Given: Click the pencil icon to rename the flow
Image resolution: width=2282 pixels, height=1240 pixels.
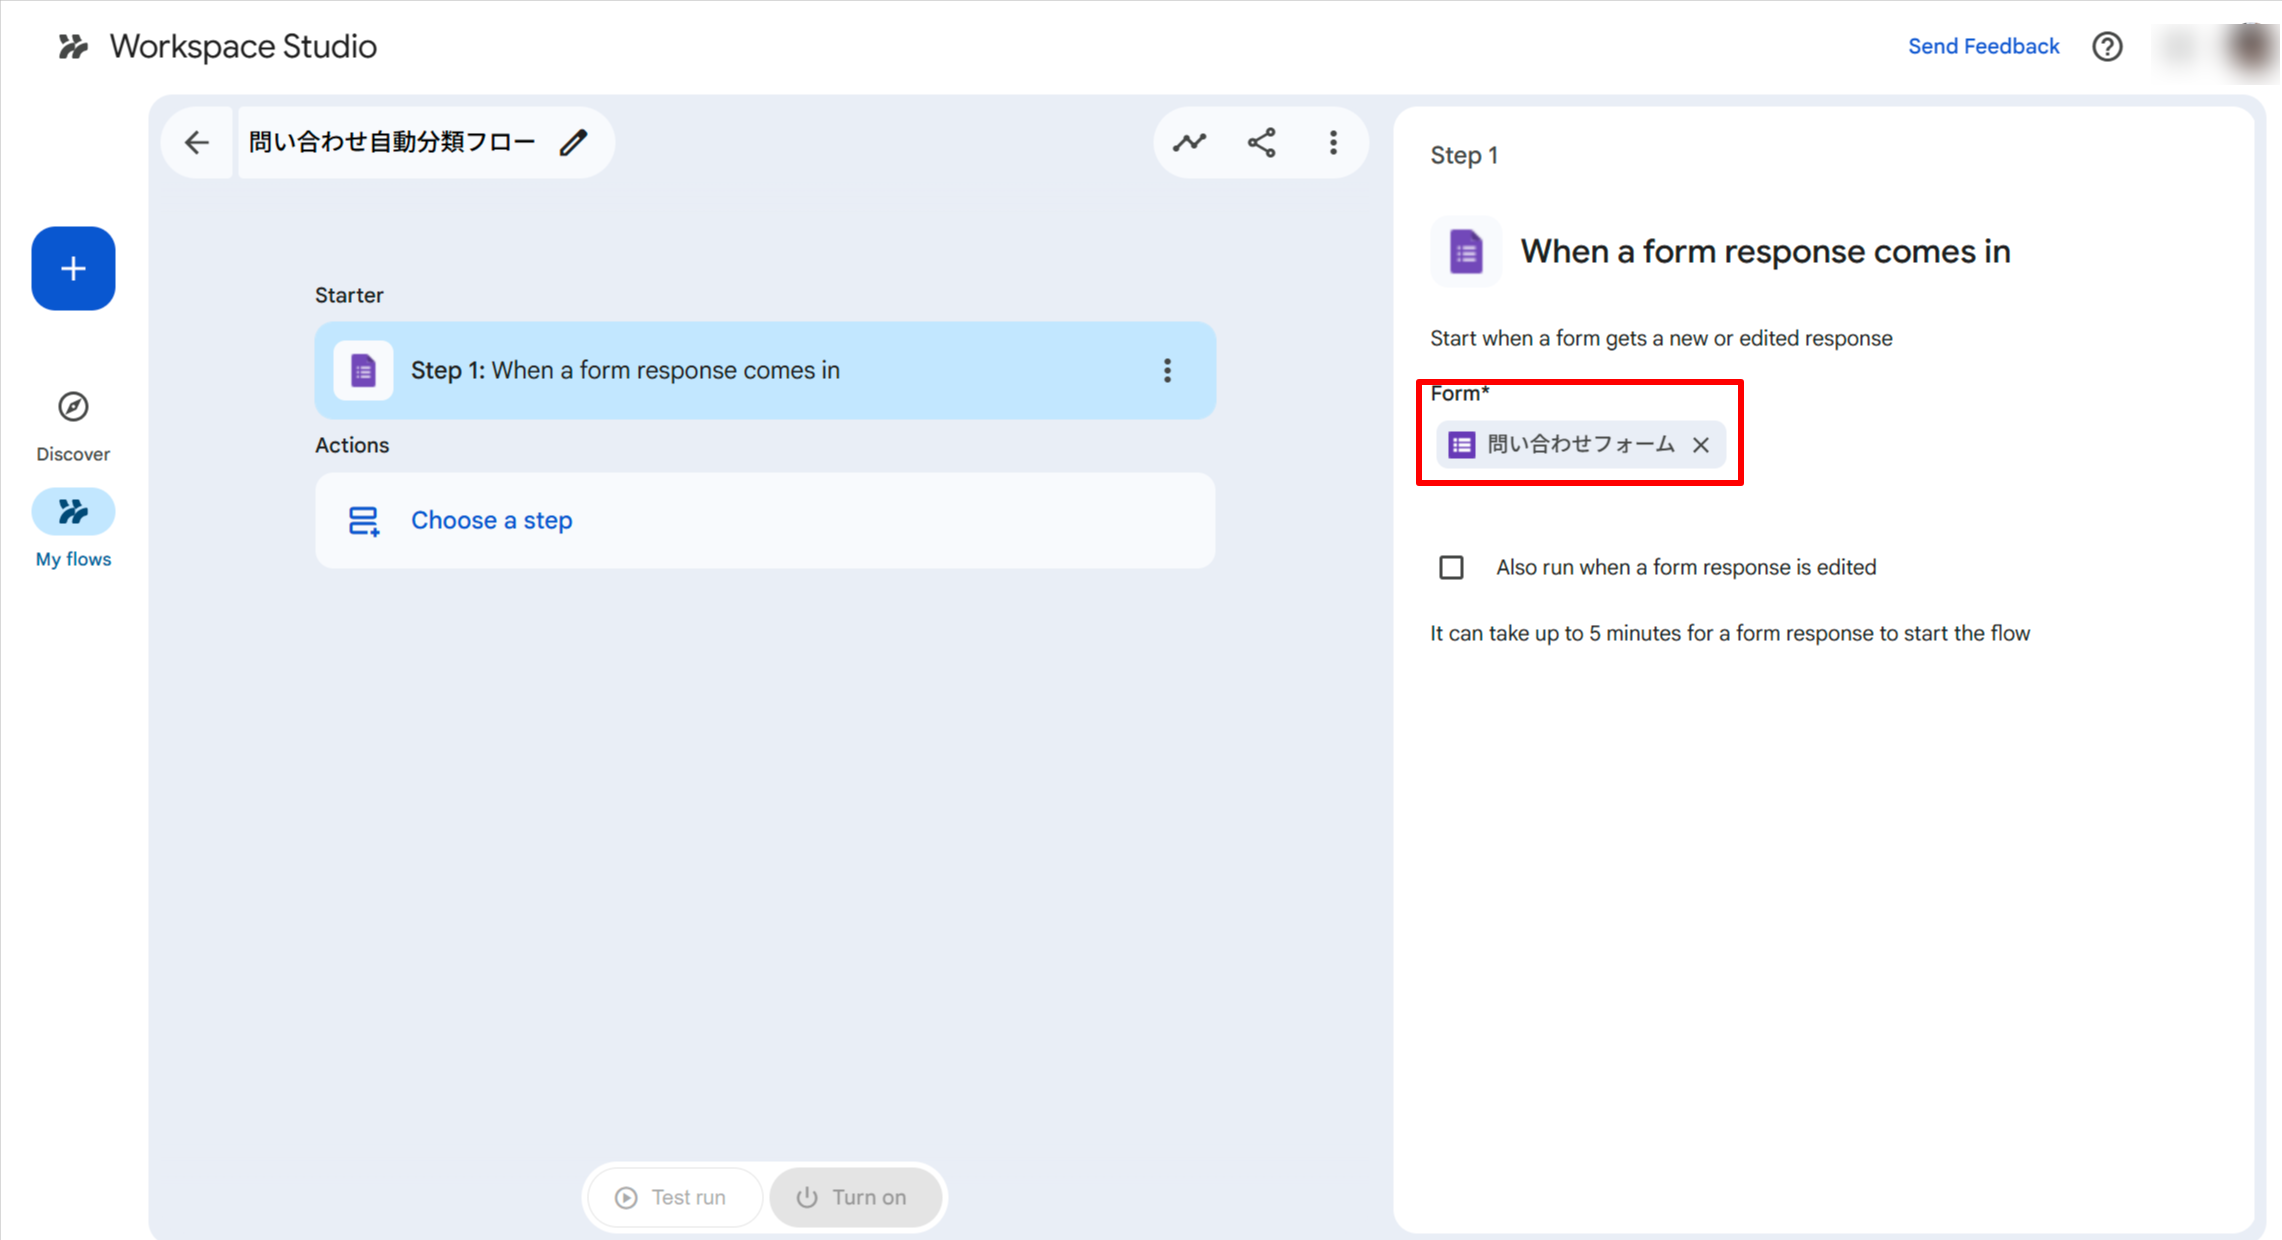Looking at the screenshot, I should pyautogui.click(x=573, y=143).
